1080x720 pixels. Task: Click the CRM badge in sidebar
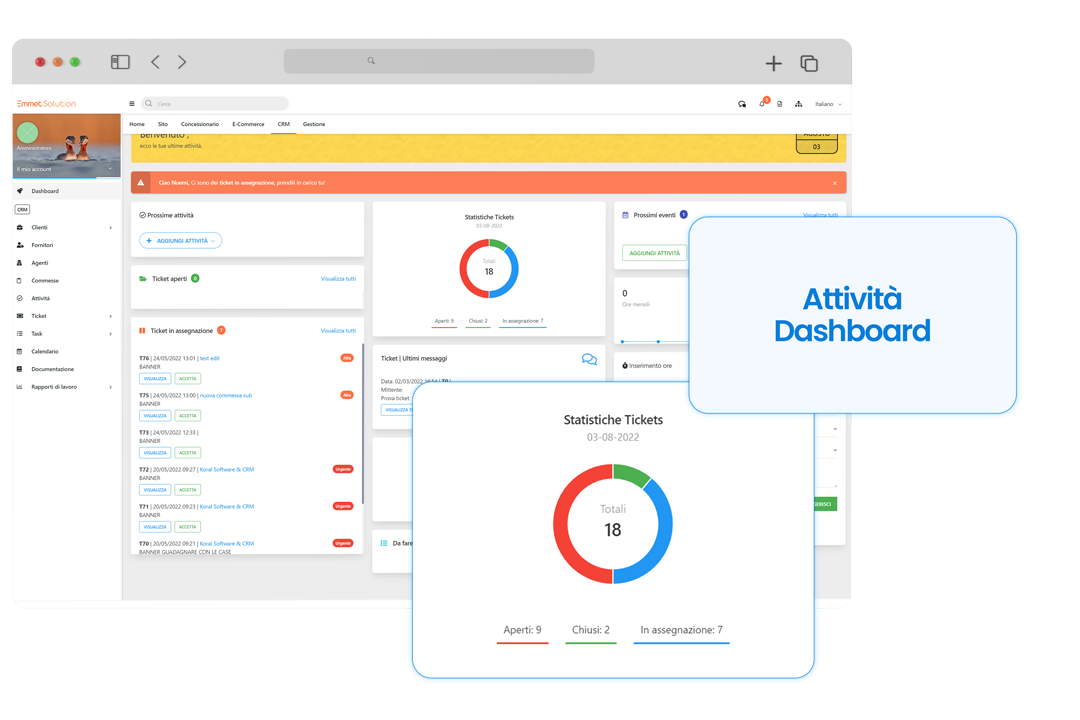pos(22,209)
